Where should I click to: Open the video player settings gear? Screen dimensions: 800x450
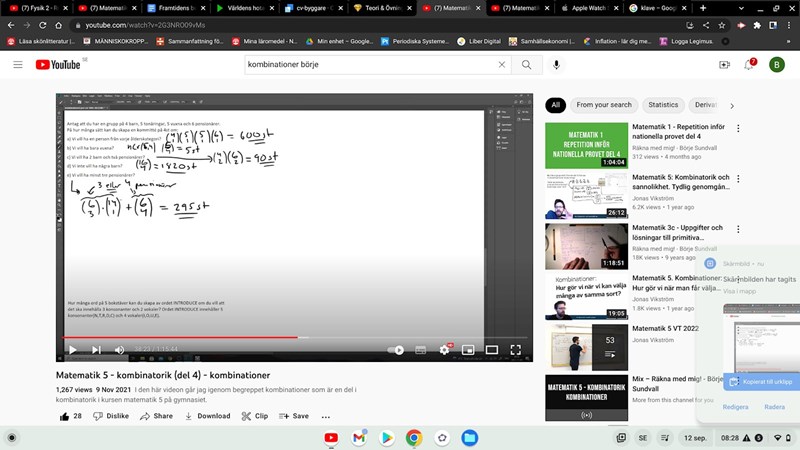pyautogui.click(x=444, y=350)
